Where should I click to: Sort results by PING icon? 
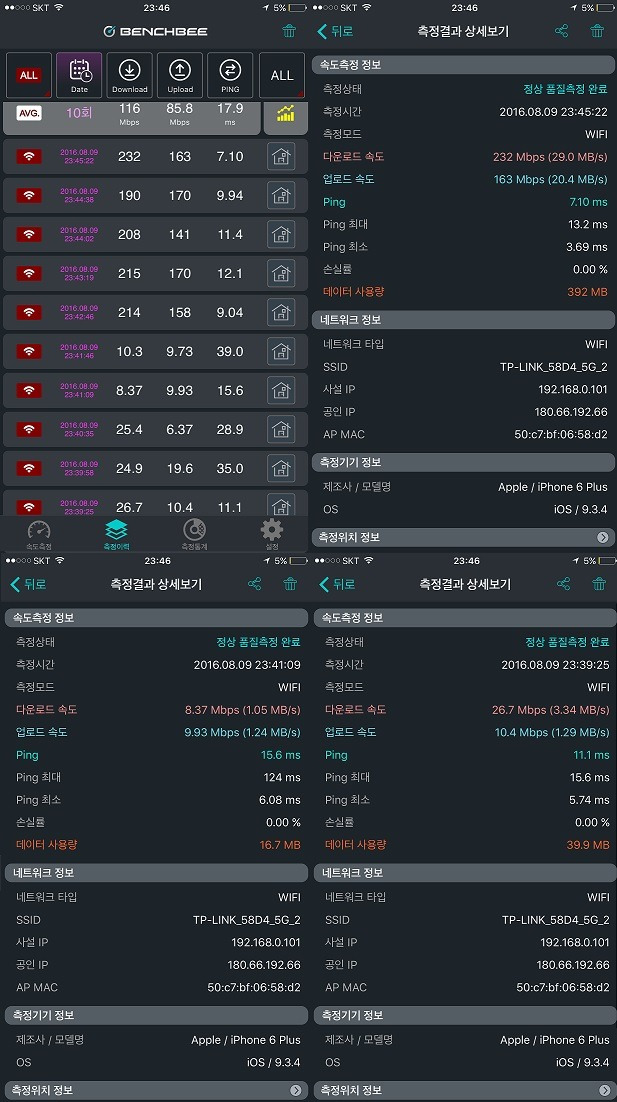tap(230, 75)
